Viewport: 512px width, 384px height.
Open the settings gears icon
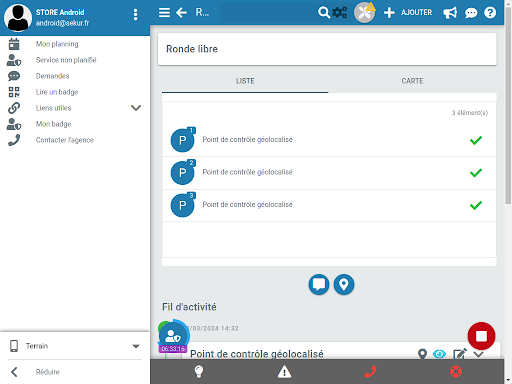click(x=340, y=13)
